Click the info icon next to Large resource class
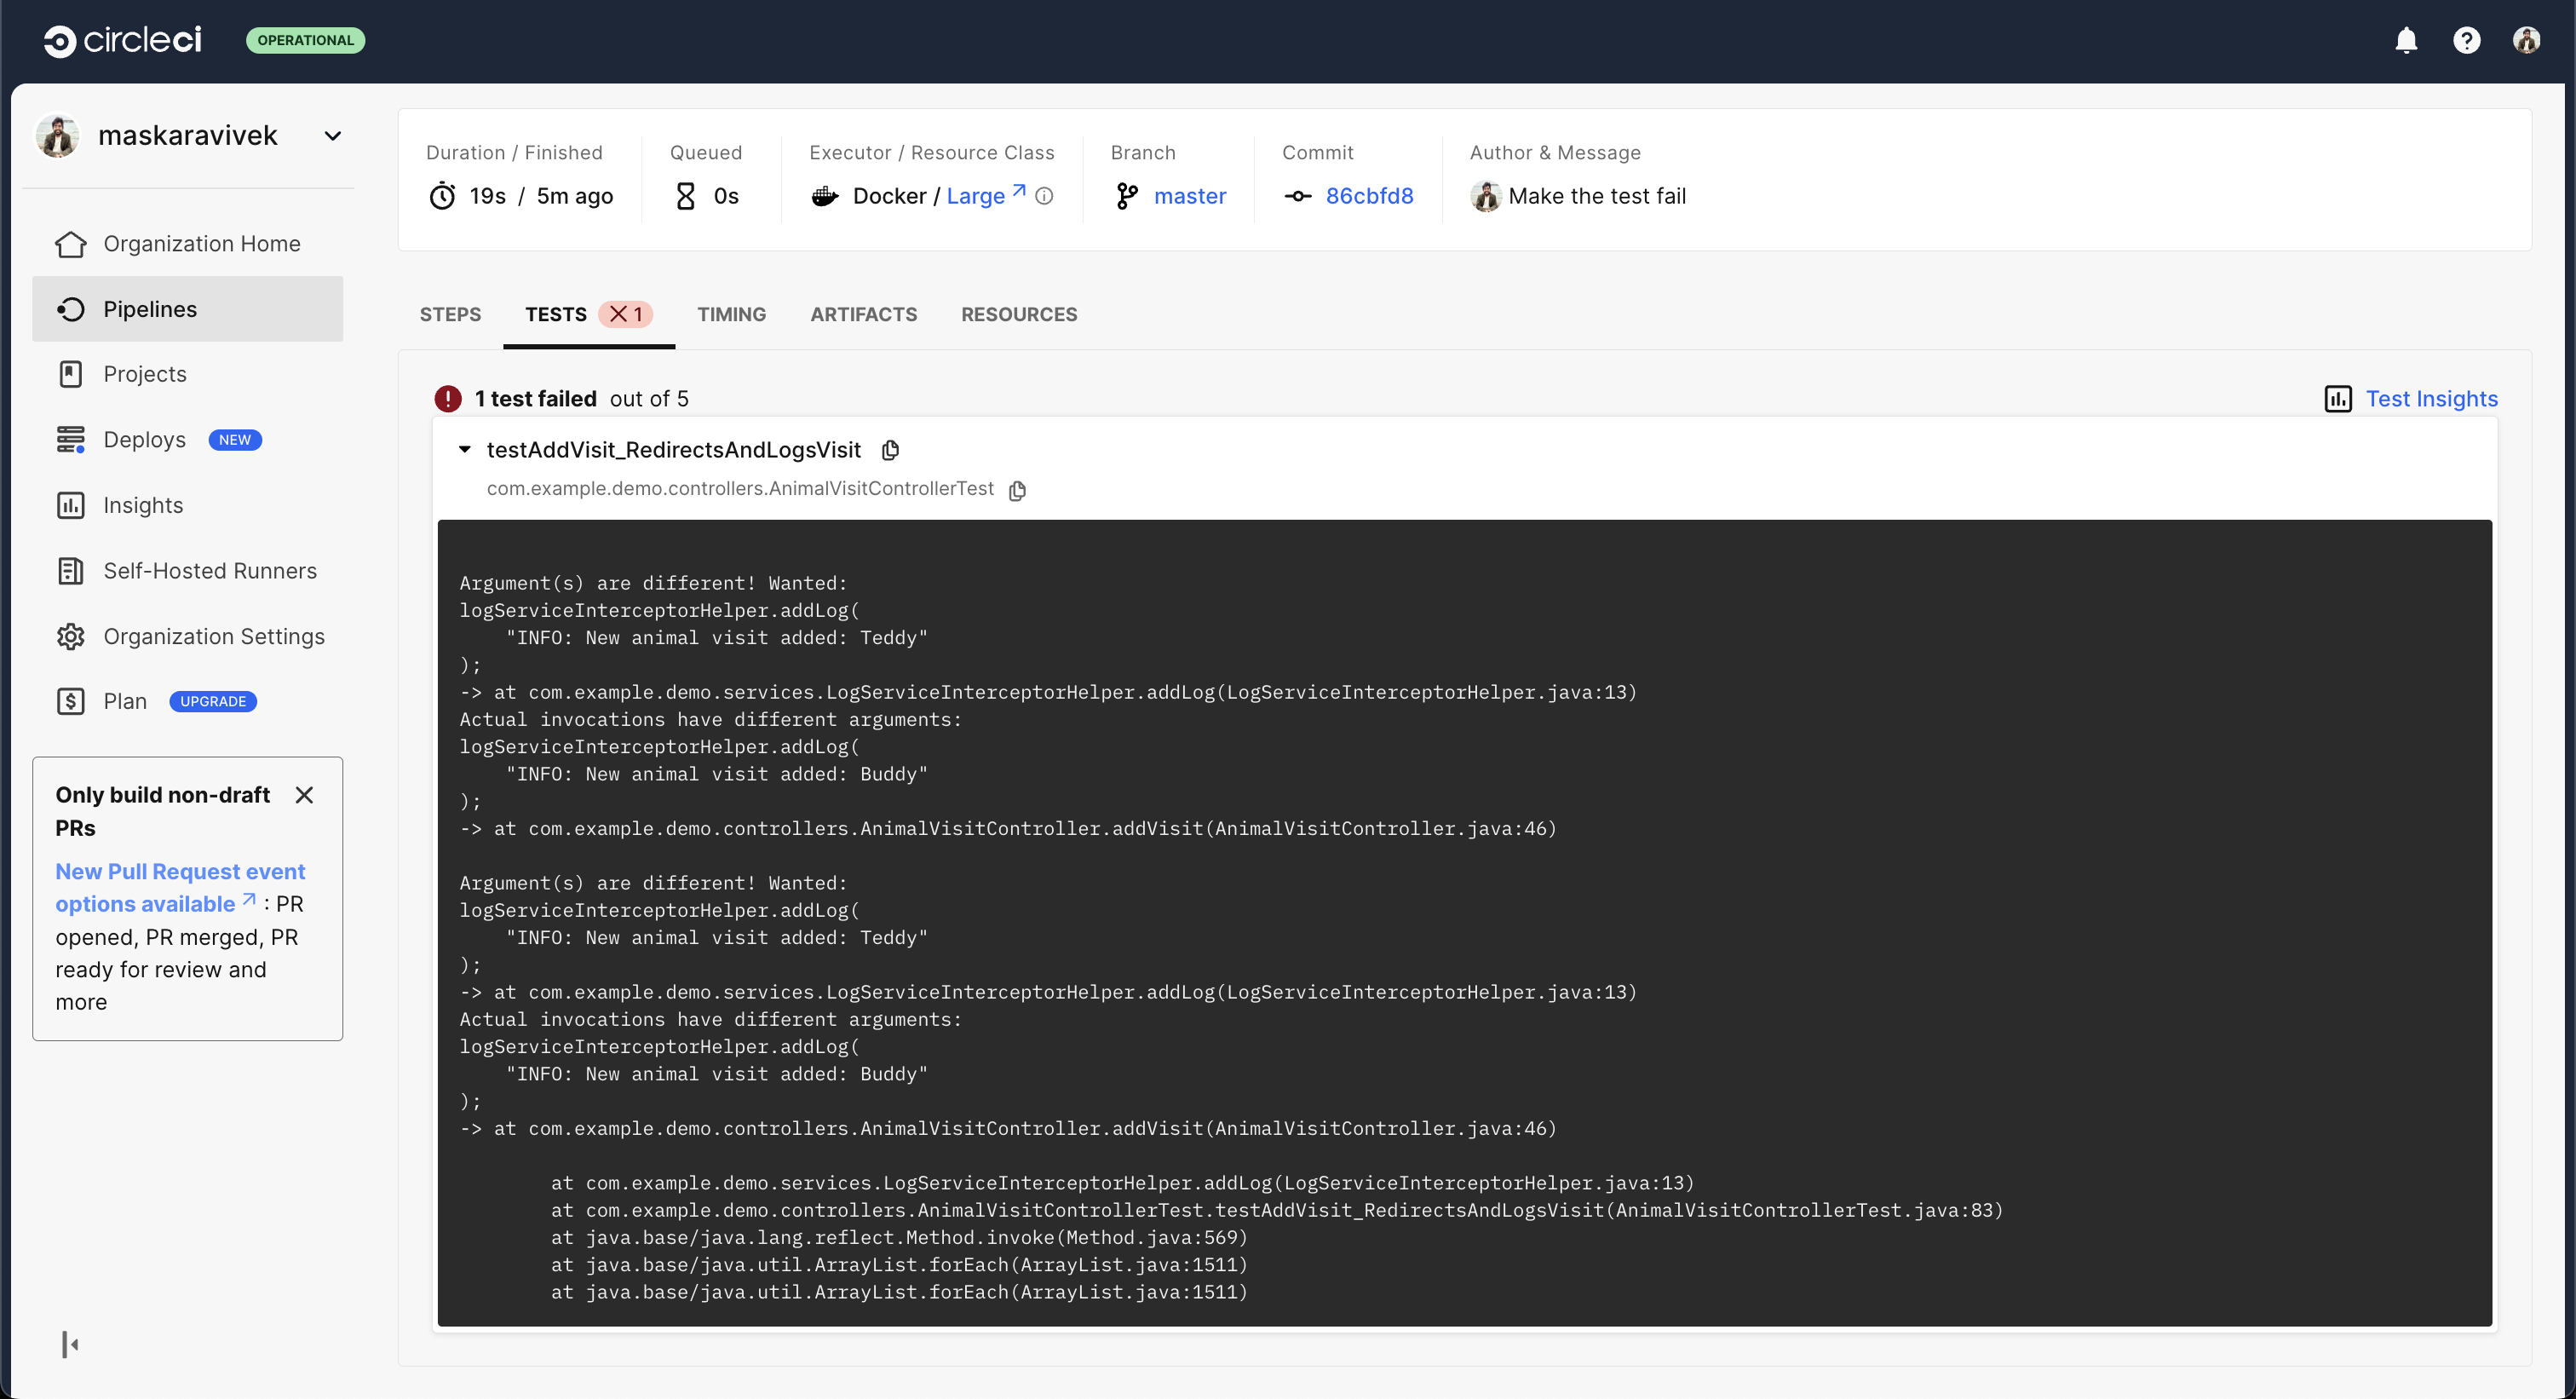The width and height of the screenshot is (2576, 1399). tap(1044, 197)
